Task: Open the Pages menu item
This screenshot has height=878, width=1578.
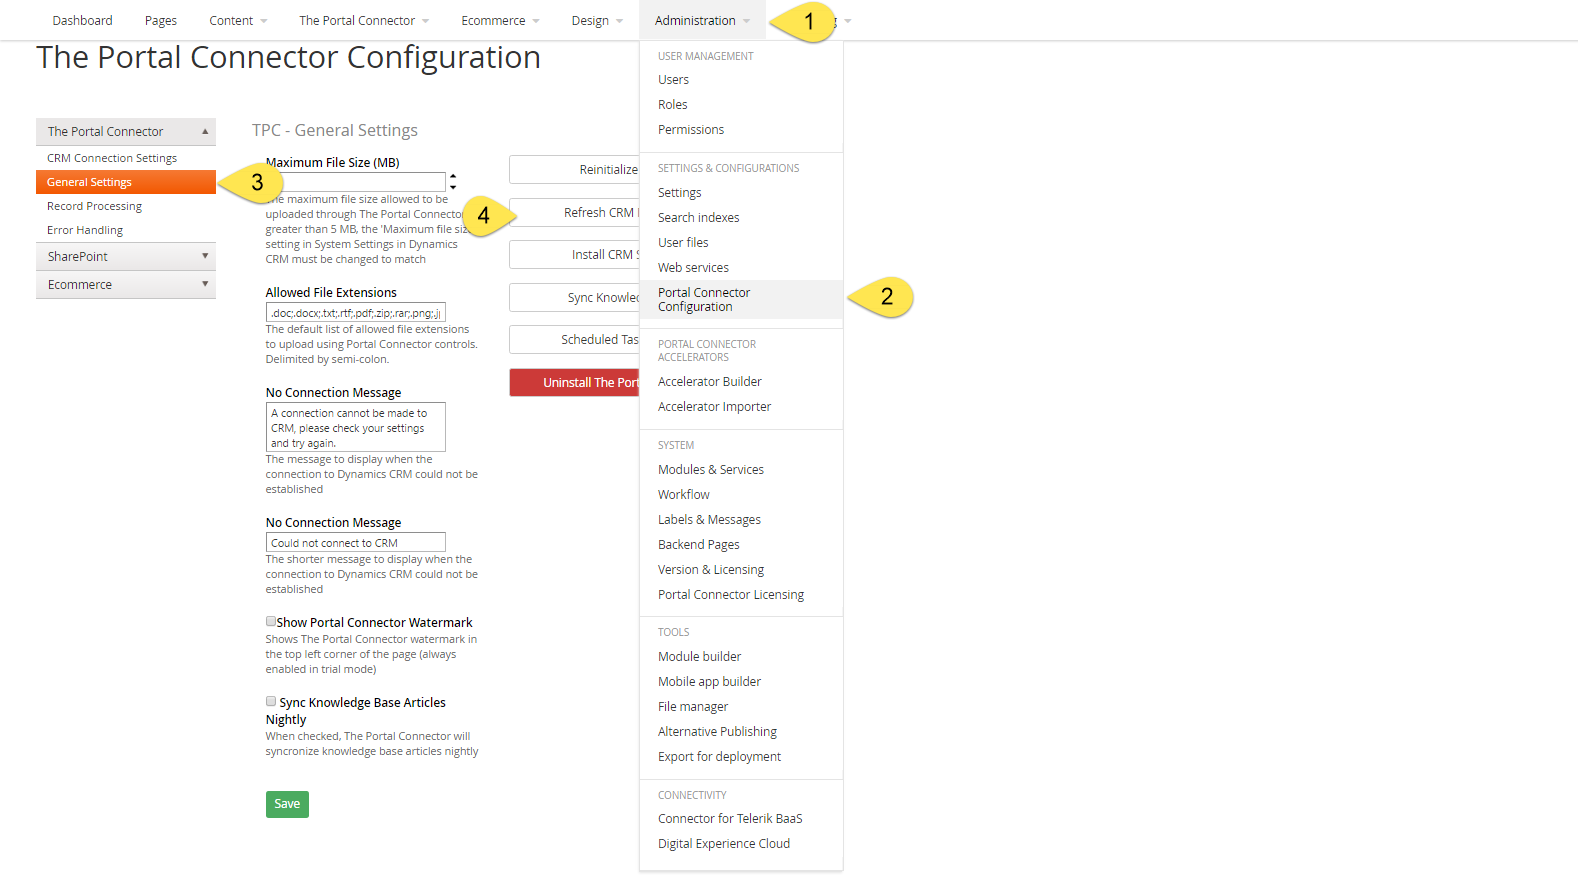Action: (x=160, y=20)
